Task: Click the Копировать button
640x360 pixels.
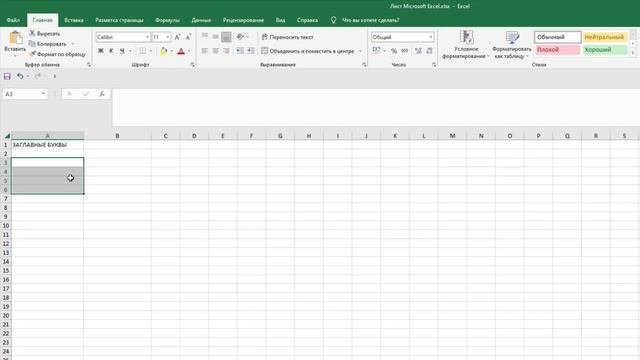Action: click(x=47, y=44)
